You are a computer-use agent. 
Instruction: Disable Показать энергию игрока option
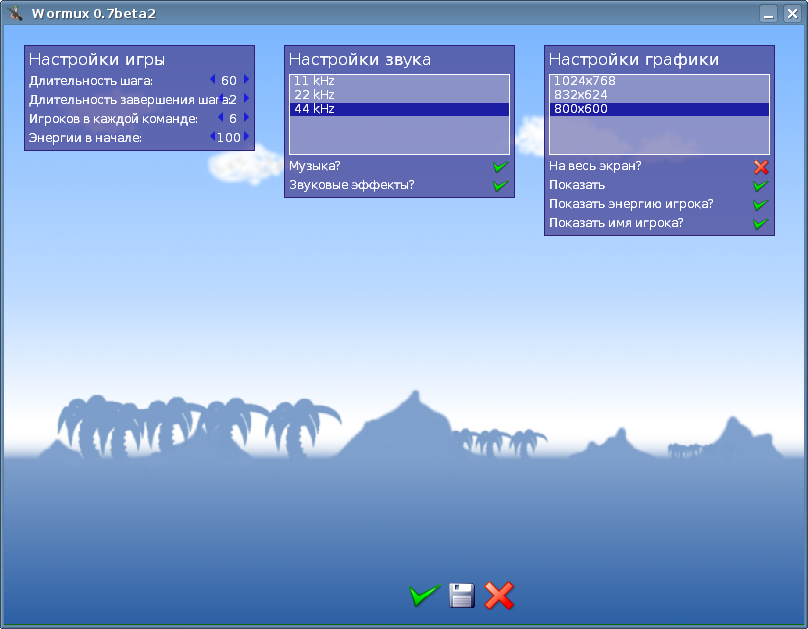click(x=760, y=204)
